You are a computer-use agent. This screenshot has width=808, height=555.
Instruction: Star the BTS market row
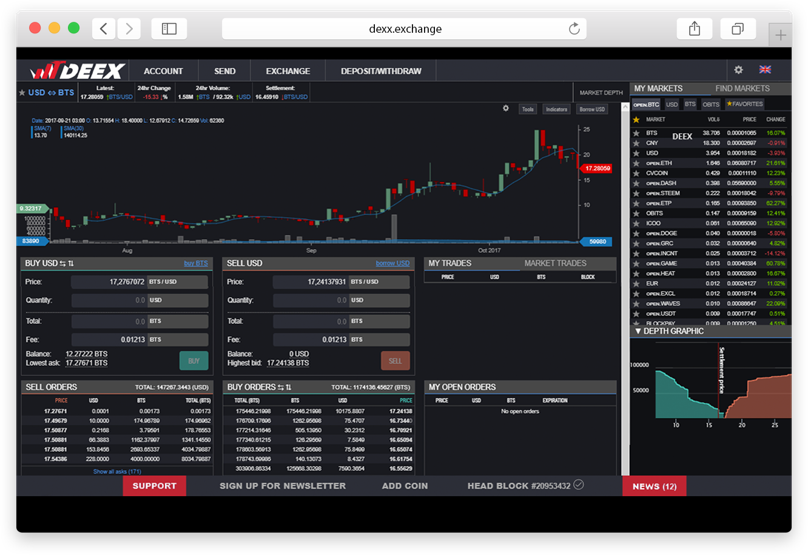tap(636, 133)
